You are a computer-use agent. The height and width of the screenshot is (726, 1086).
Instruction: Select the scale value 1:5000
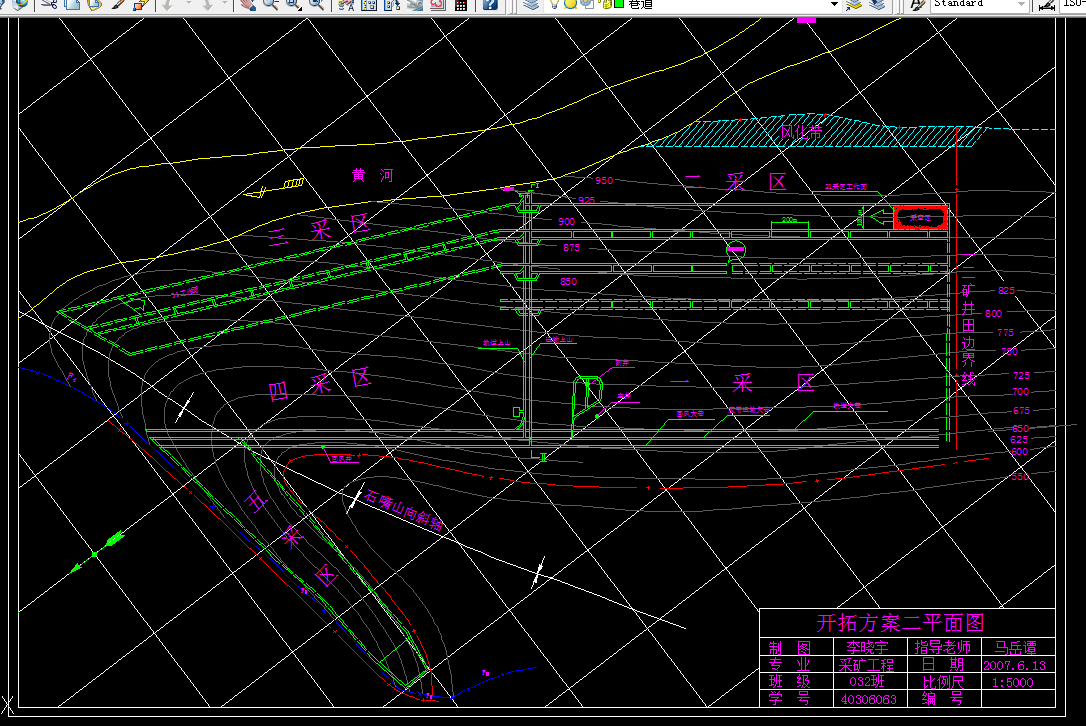coord(1013,682)
